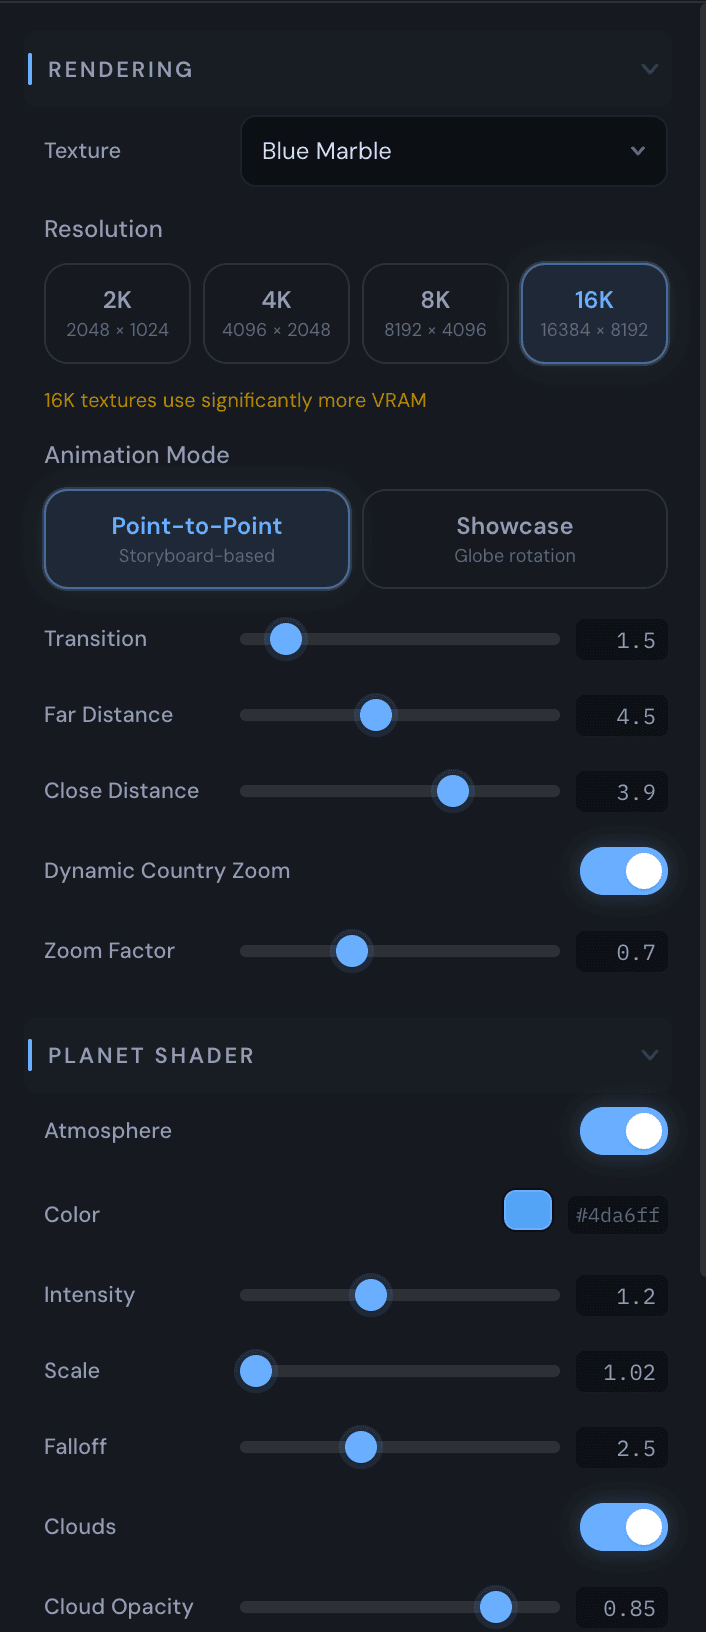Click the Zoom Factor value field
Image resolution: width=706 pixels, height=1632 pixels.
tap(622, 952)
